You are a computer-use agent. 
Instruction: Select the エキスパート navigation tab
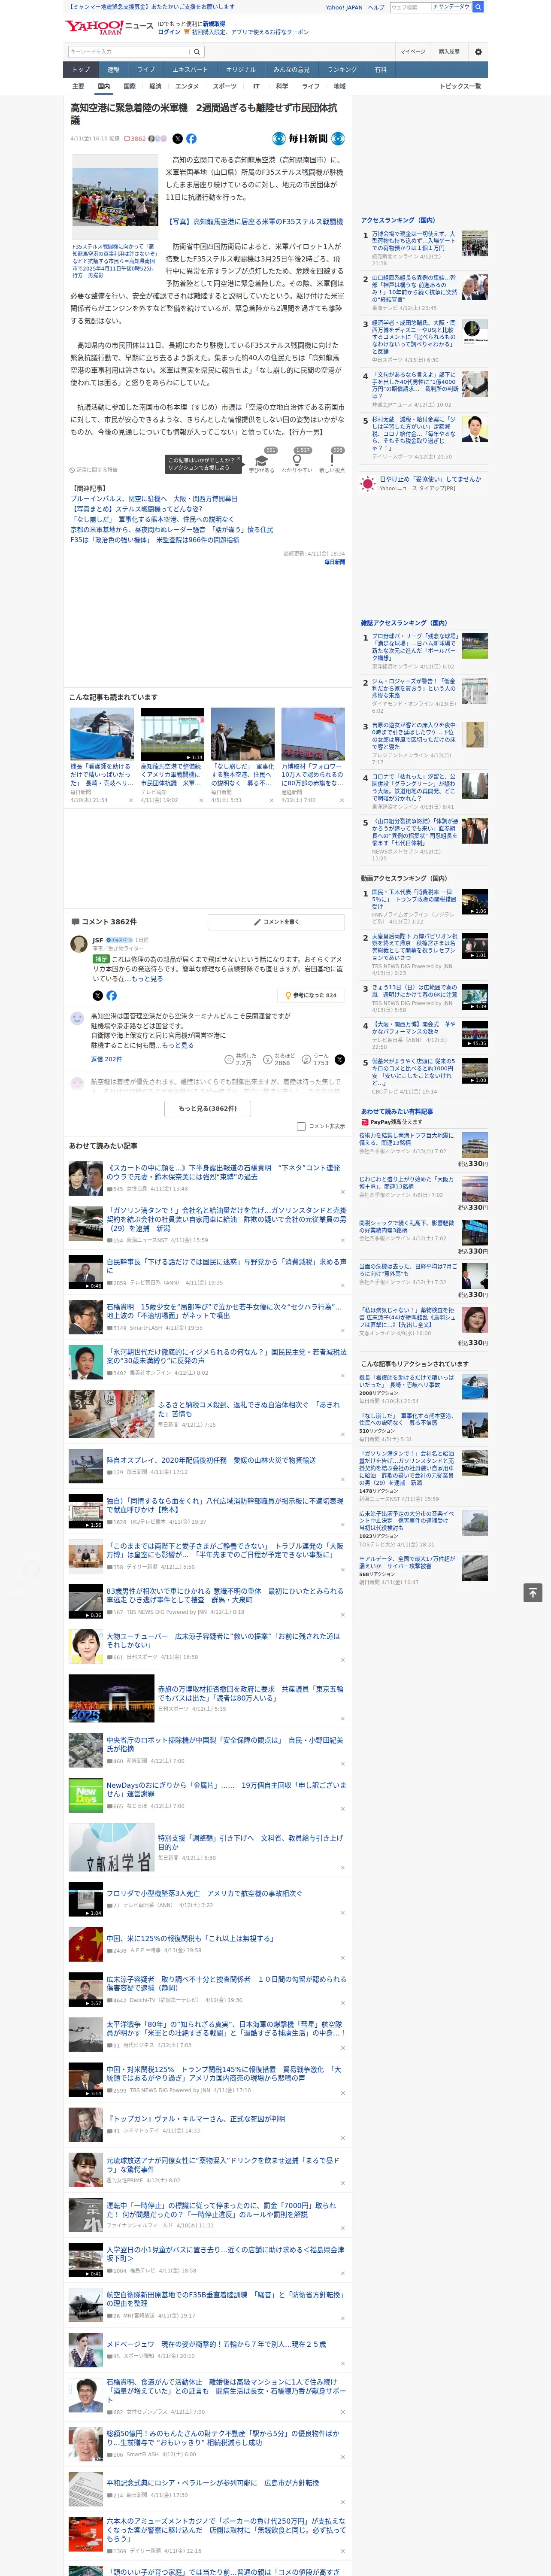(190, 69)
